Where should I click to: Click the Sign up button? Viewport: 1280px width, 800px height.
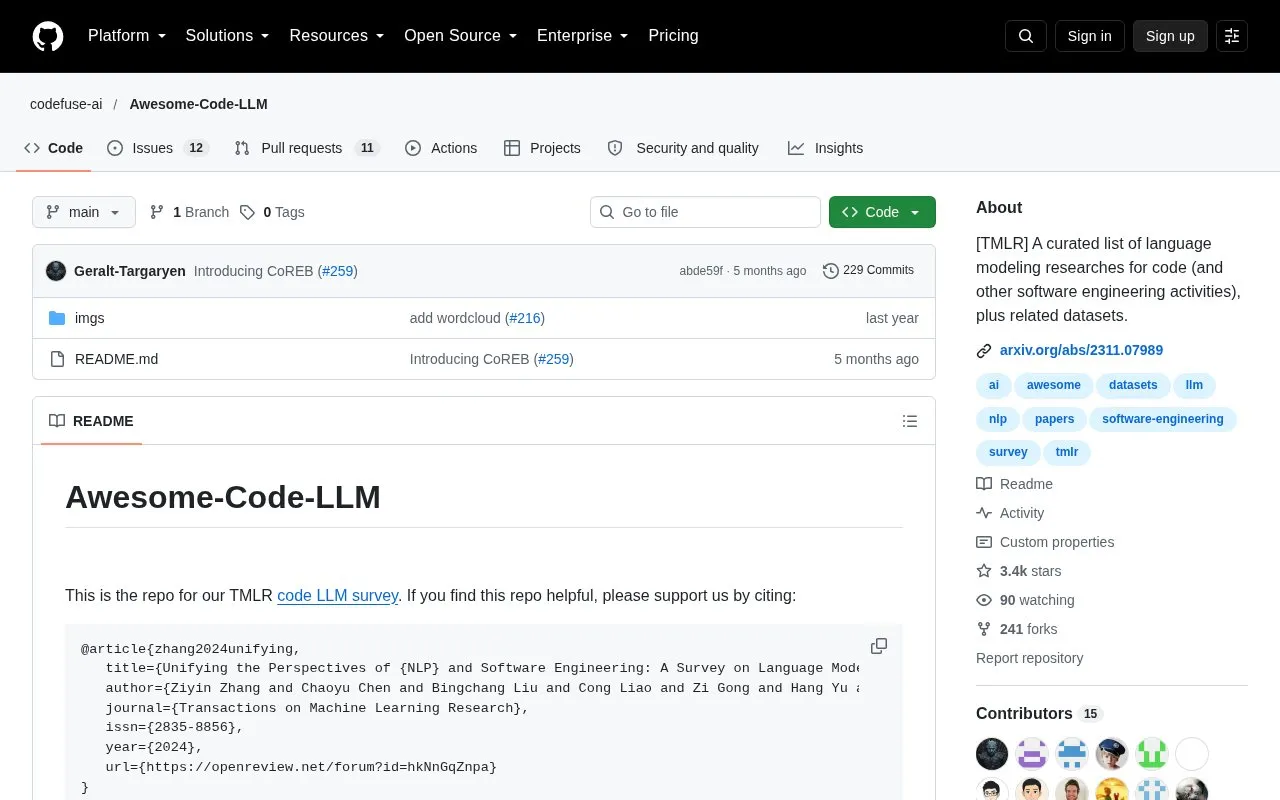click(1170, 36)
